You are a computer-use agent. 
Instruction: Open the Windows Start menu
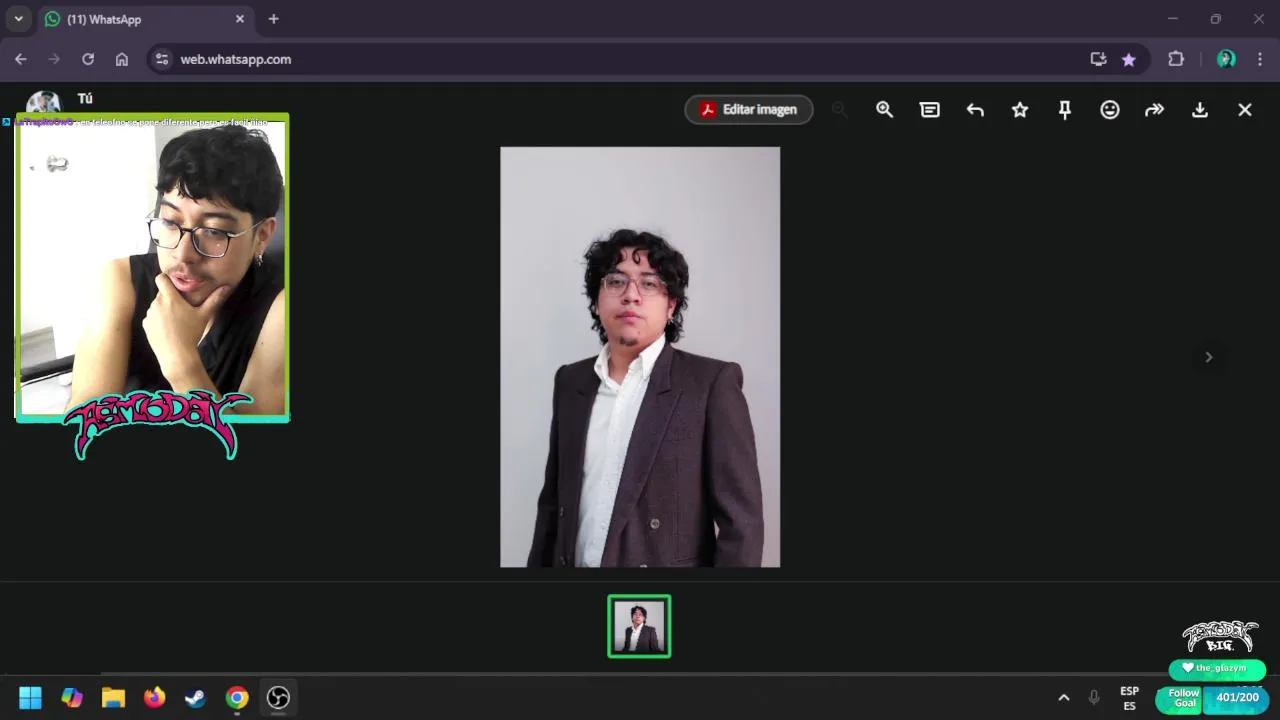click(x=31, y=698)
